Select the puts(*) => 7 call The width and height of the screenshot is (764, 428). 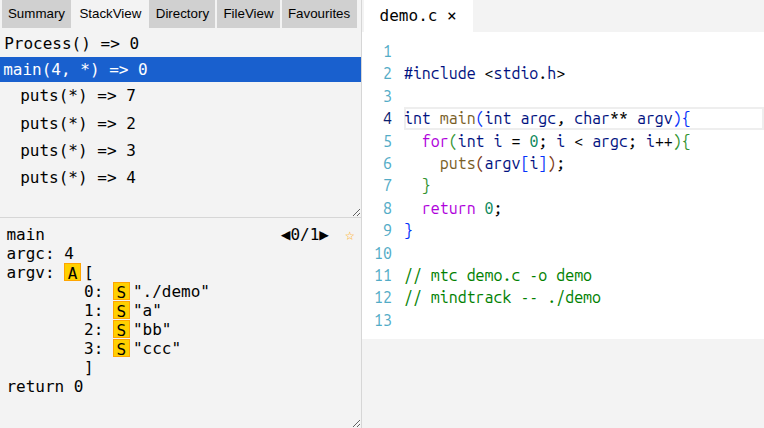pyautogui.click(x=78, y=96)
